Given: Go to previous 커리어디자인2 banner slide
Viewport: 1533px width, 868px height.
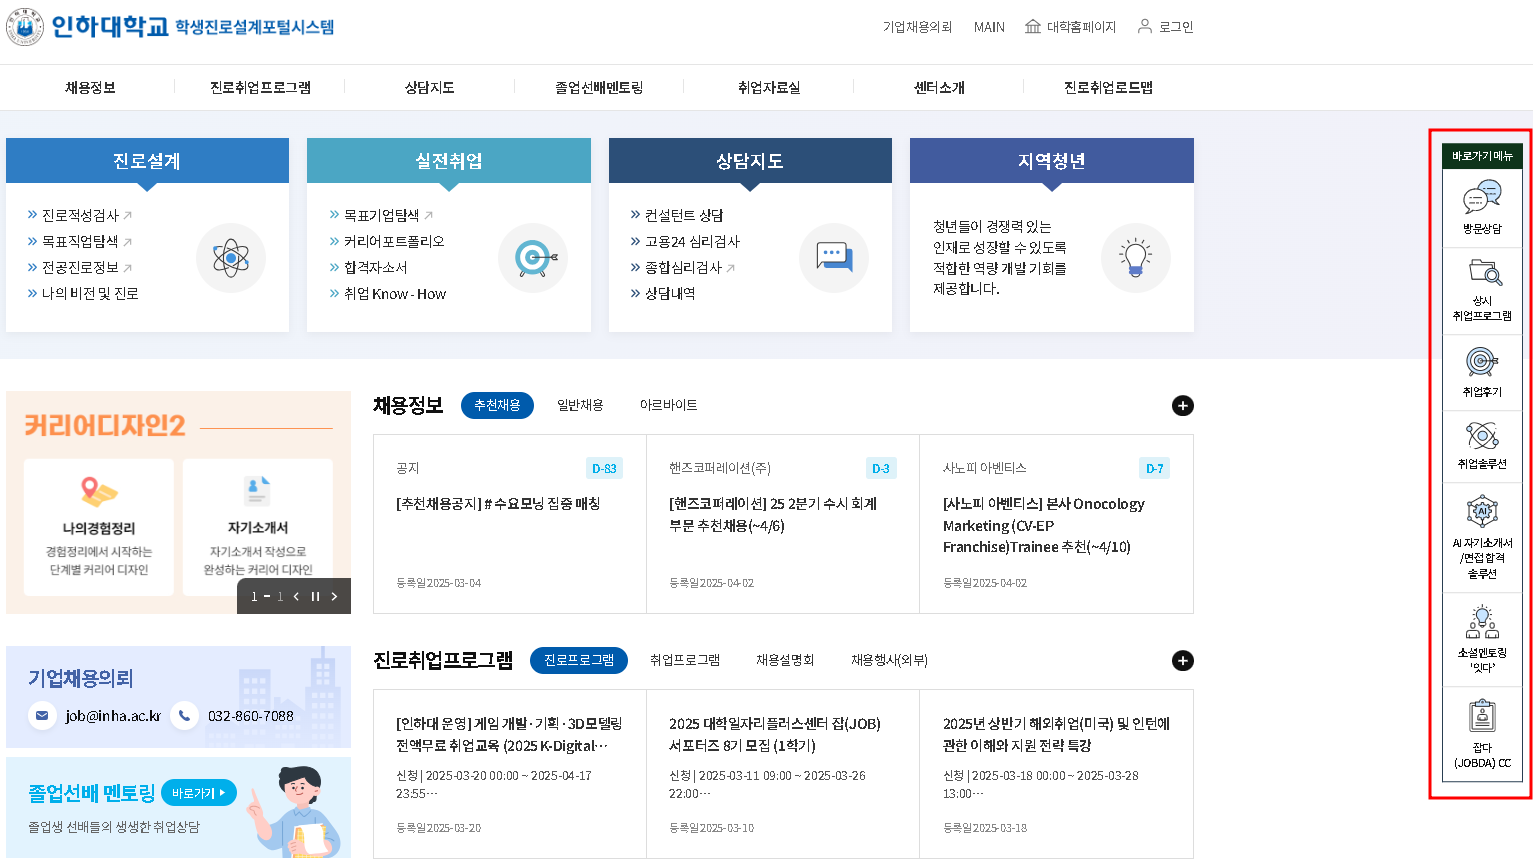Looking at the screenshot, I should point(296,596).
